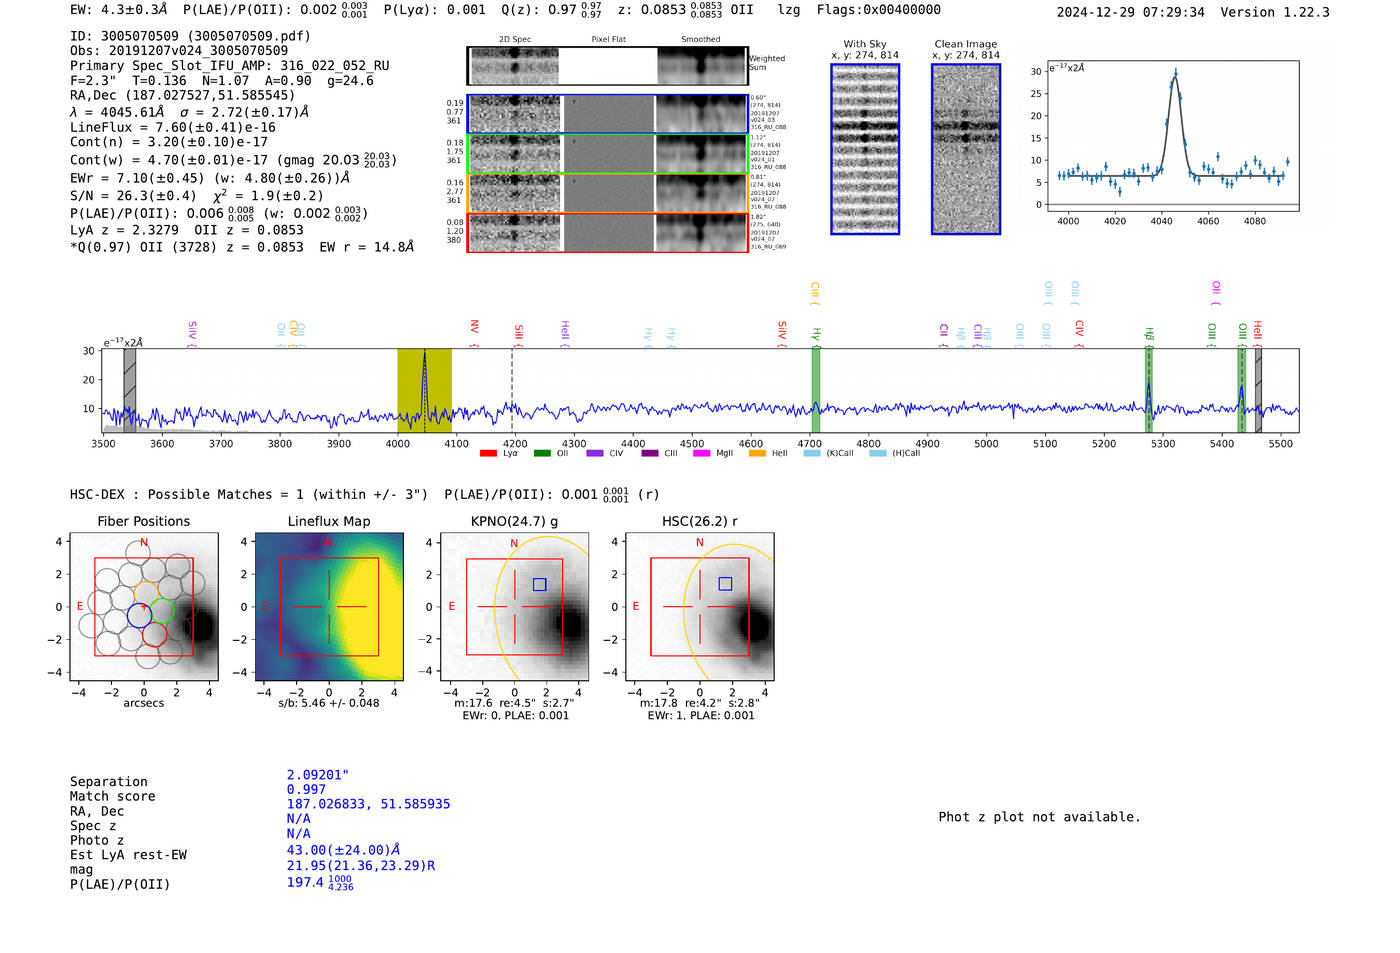
Task: Click the green Hγ line label
Action: coord(816,336)
